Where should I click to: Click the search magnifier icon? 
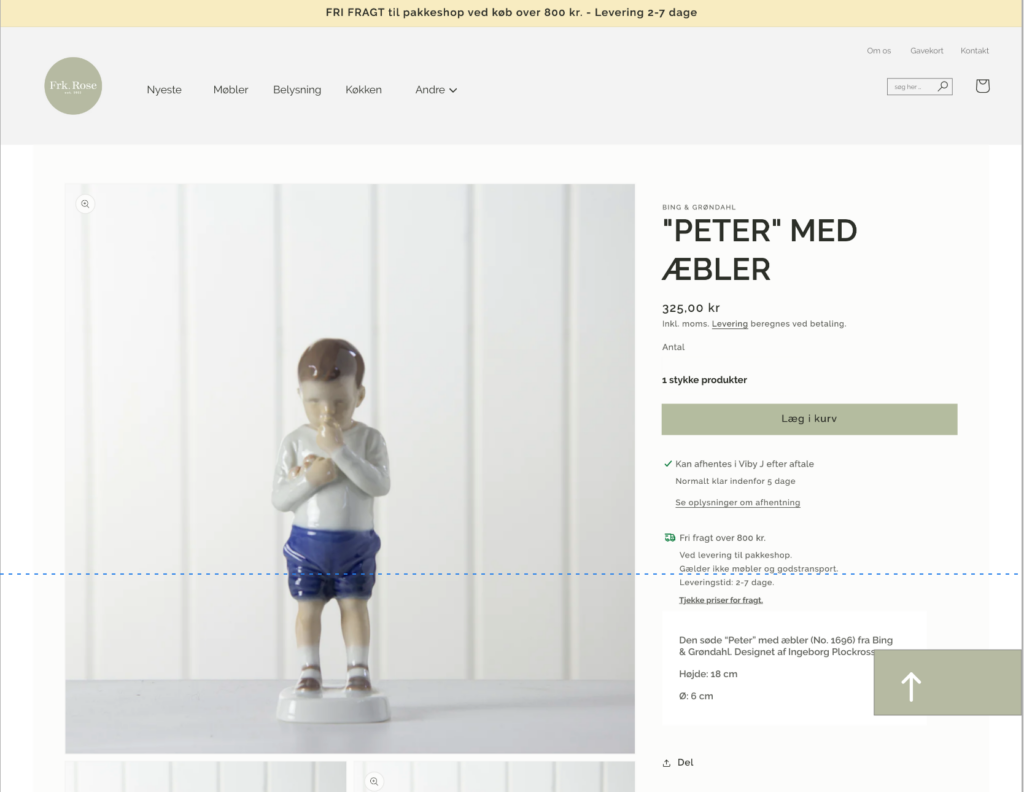pos(943,86)
